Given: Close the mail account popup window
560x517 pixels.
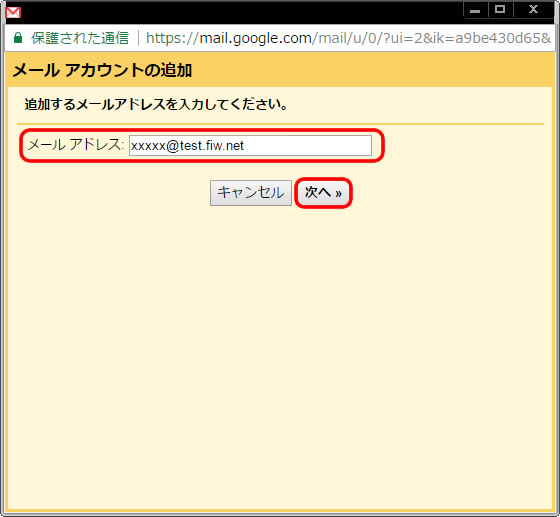Looking at the screenshot, I should (533, 10).
